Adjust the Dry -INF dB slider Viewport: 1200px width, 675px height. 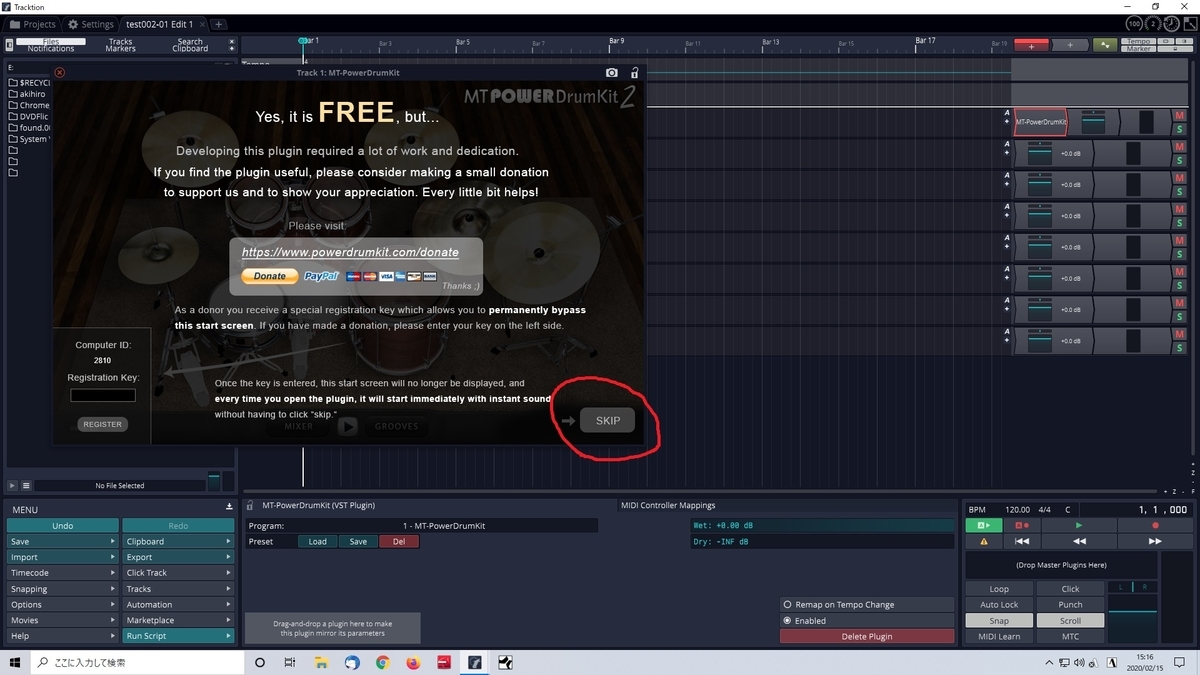(821, 541)
